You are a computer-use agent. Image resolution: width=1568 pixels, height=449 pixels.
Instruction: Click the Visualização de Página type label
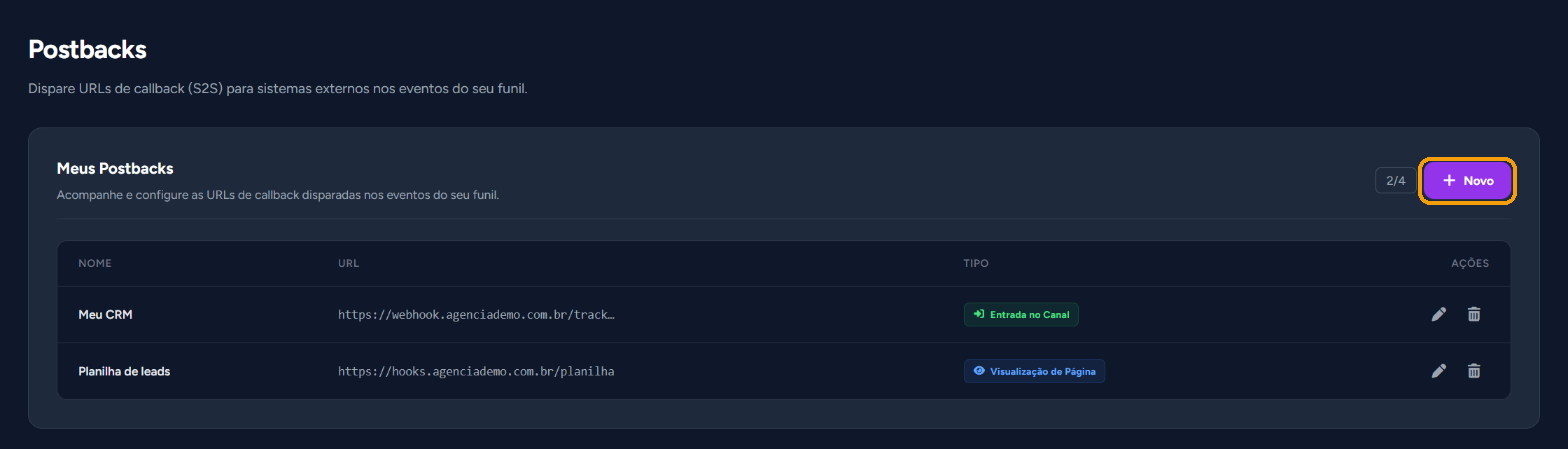pos(1043,371)
